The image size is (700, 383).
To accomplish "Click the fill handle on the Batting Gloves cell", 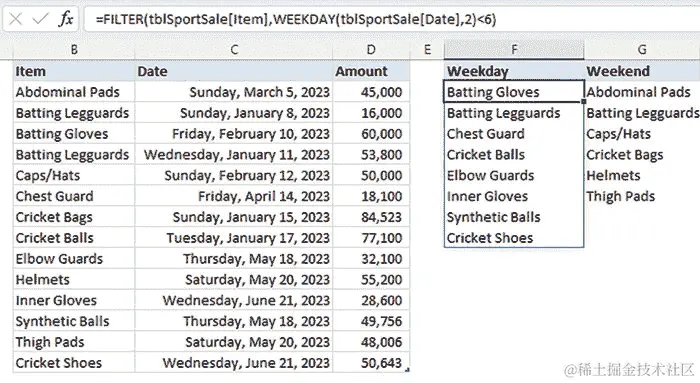I will [583, 102].
